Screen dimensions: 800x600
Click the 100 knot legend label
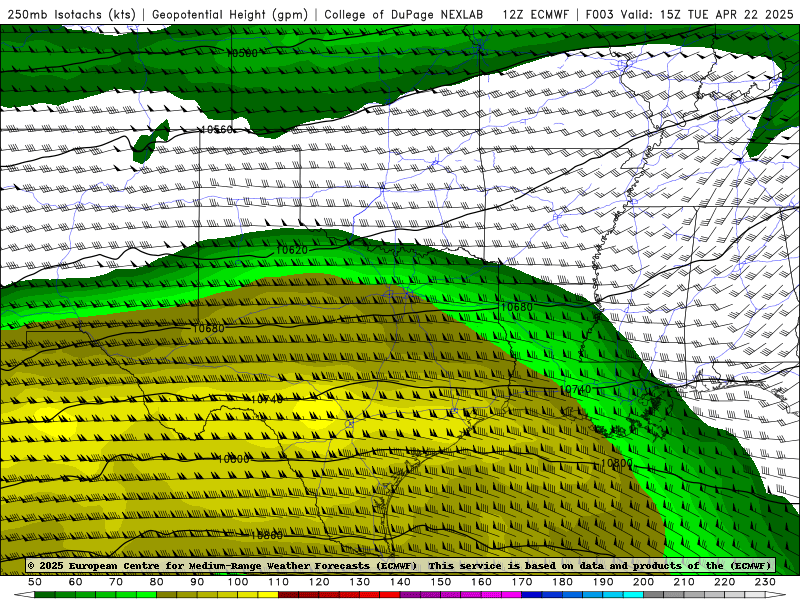pyautogui.click(x=238, y=582)
